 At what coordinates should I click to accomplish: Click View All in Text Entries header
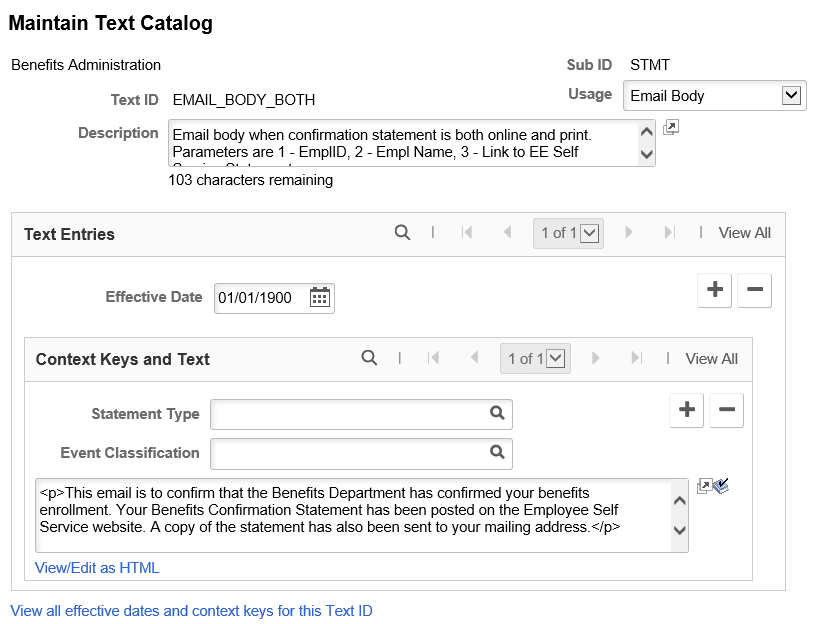click(x=744, y=232)
